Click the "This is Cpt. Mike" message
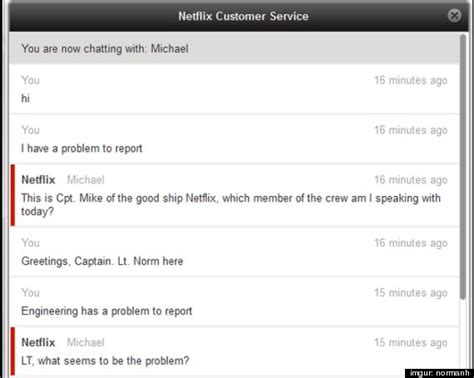Viewport: 474px width, 378px height. point(231,204)
